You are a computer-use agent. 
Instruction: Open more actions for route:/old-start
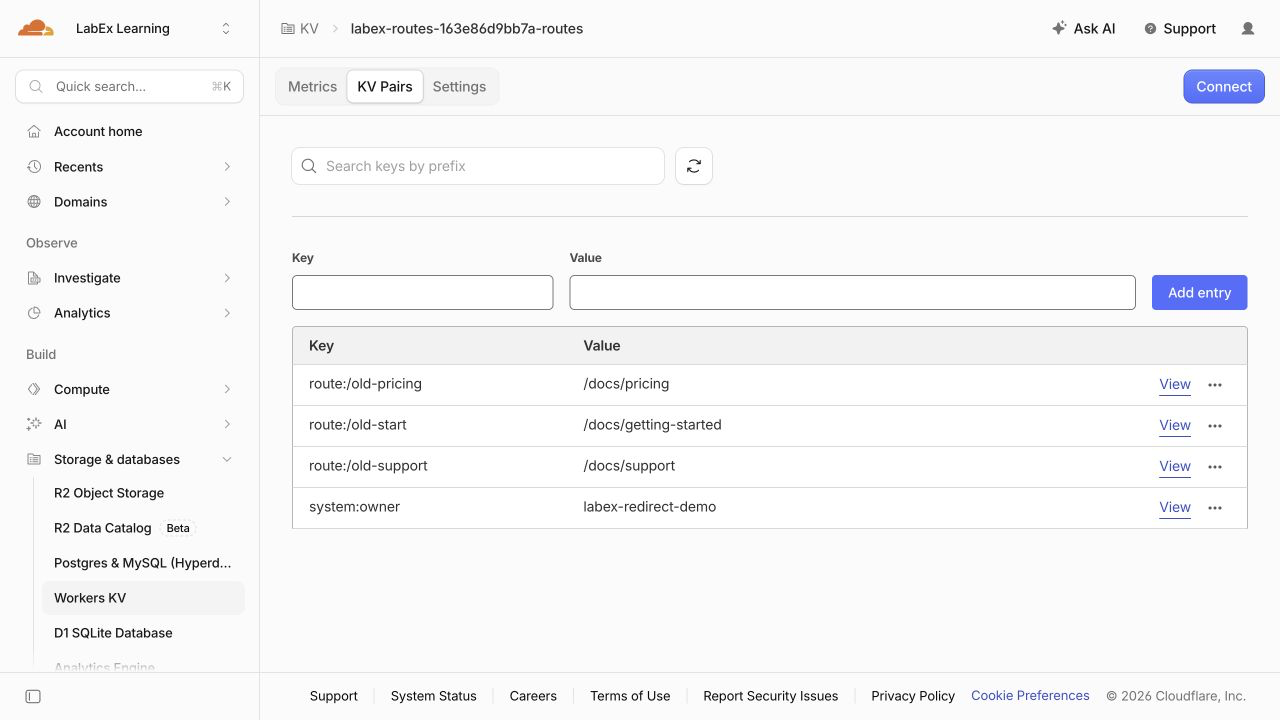coord(1215,426)
